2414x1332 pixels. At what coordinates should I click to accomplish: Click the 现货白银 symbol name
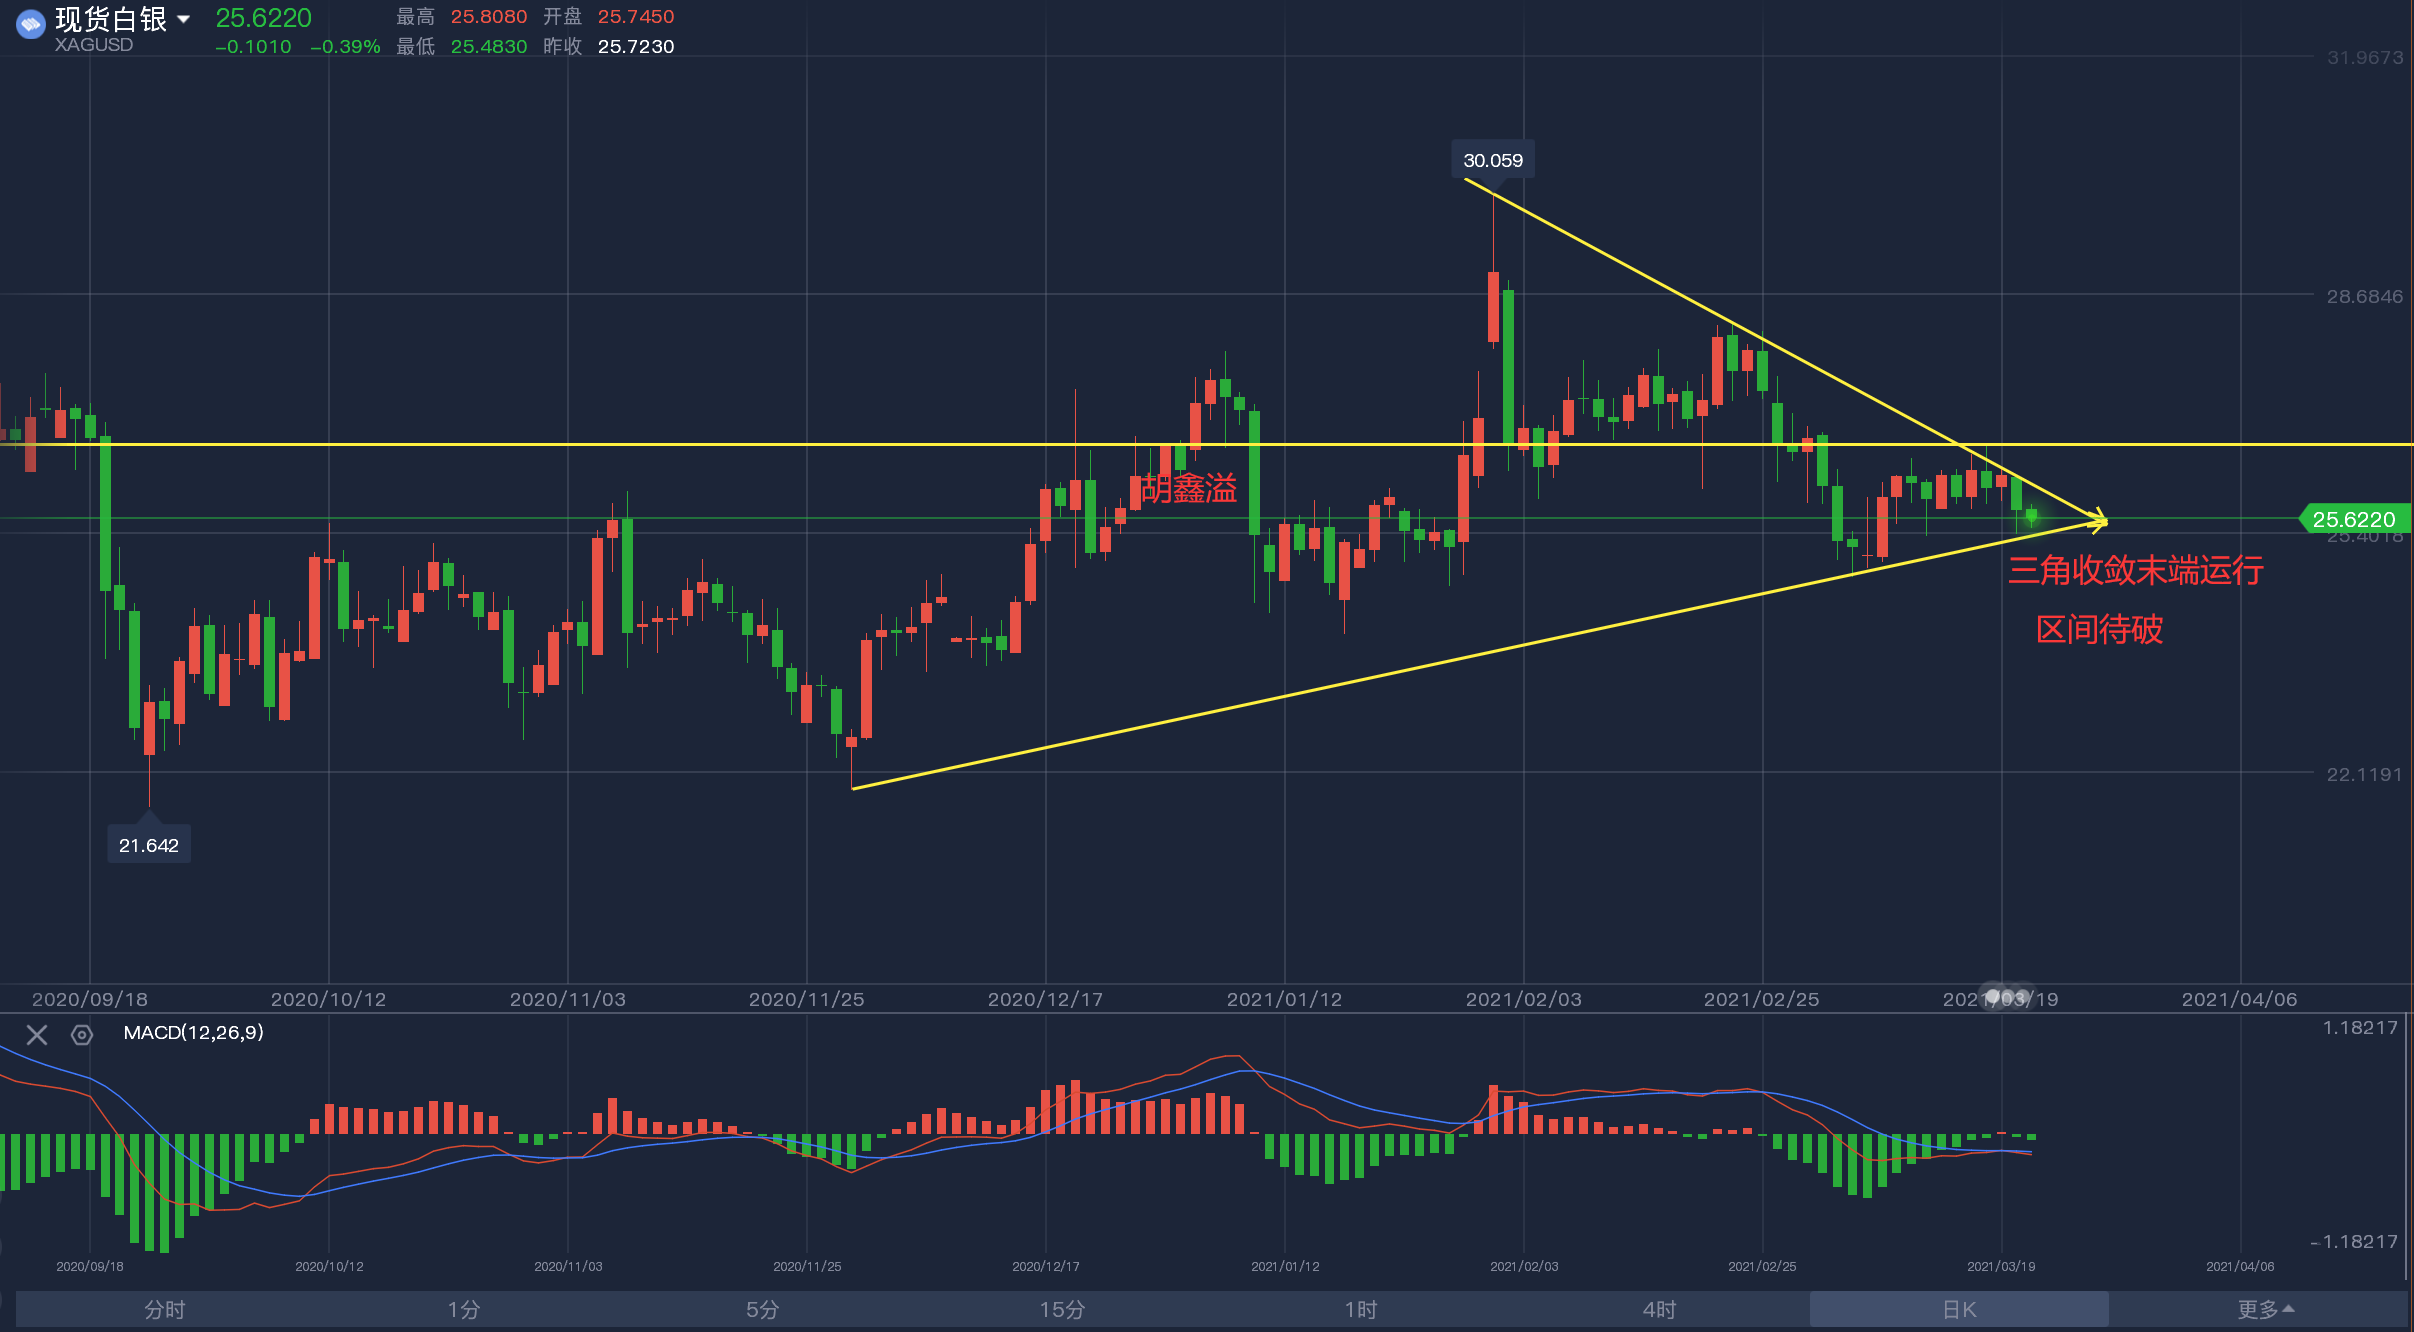[x=111, y=19]
